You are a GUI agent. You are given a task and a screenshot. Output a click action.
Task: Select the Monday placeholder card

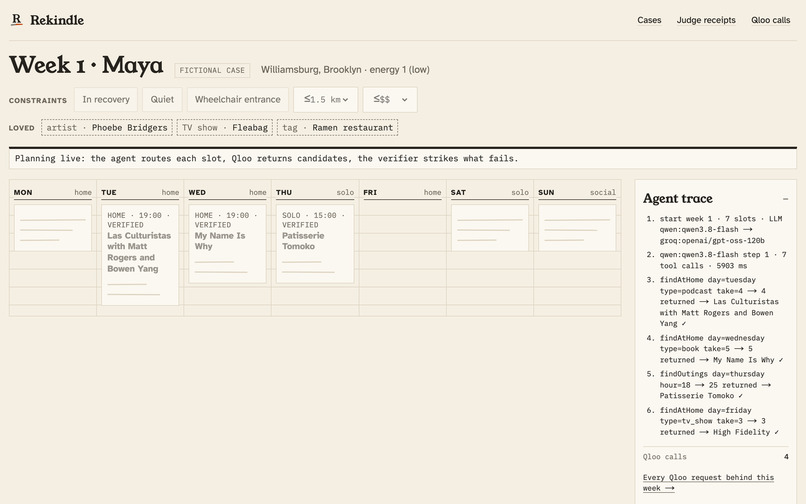click(x=52, y=228)
